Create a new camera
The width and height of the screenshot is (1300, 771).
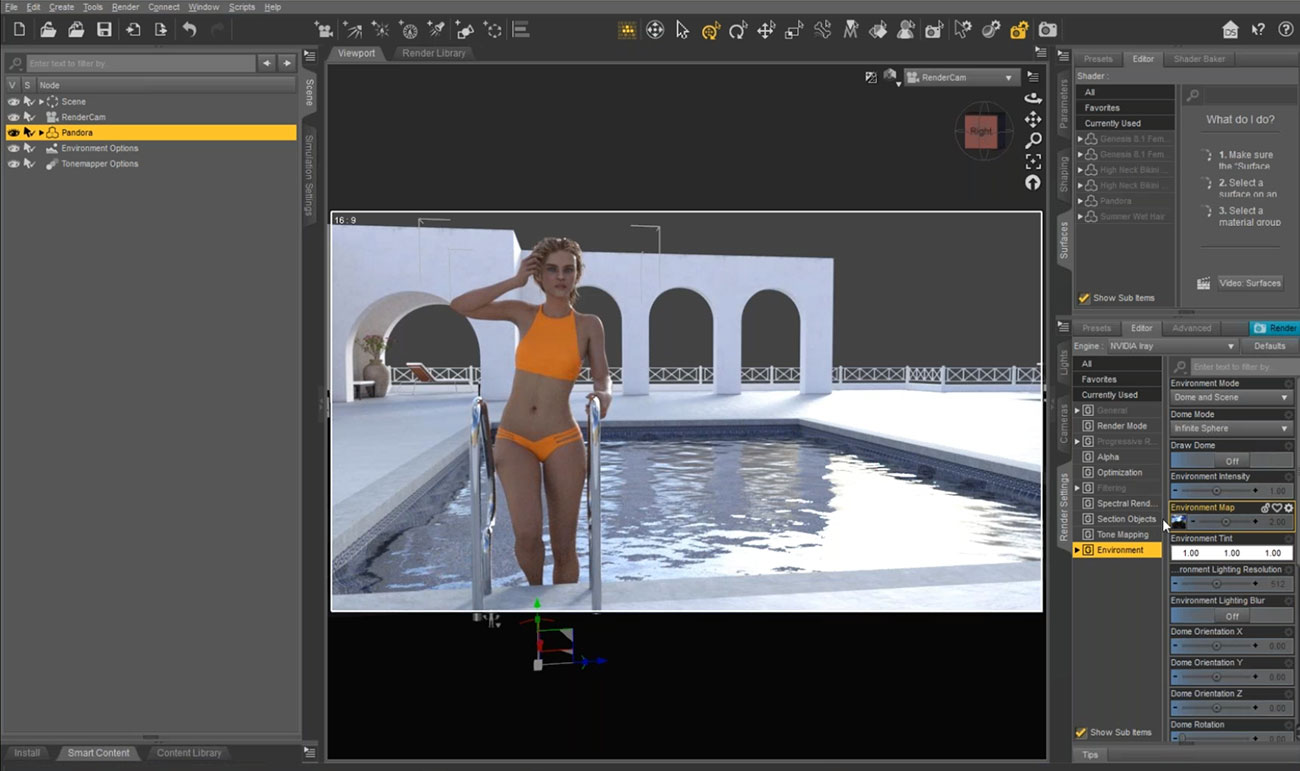click(324, 30)
